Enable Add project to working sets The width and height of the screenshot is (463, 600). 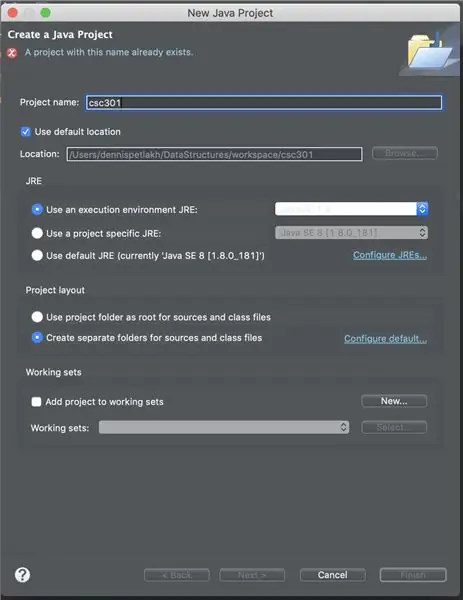(x=36, y=402)
